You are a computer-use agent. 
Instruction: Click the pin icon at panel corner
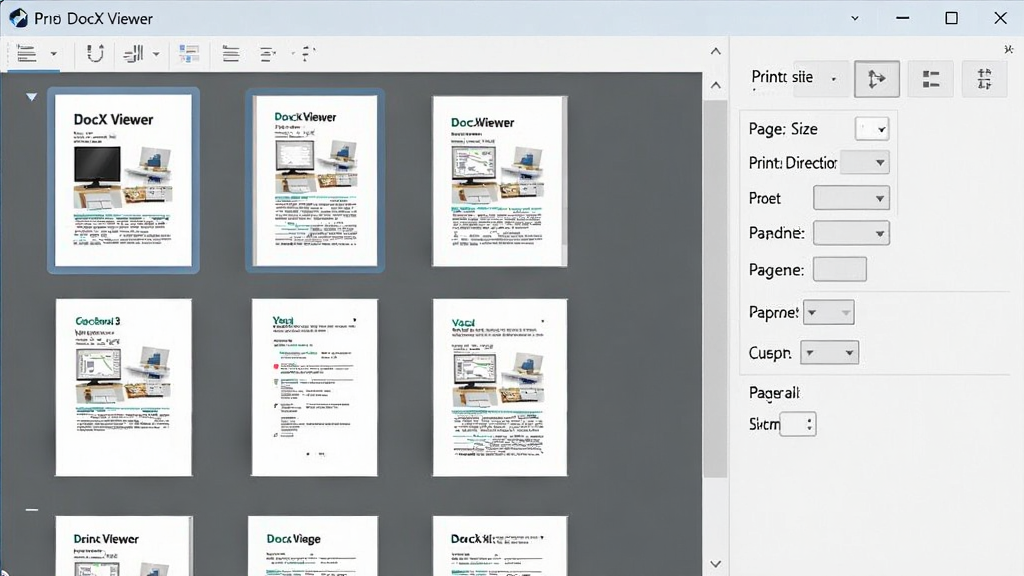pyautogui.click(x=1009, y=50)
